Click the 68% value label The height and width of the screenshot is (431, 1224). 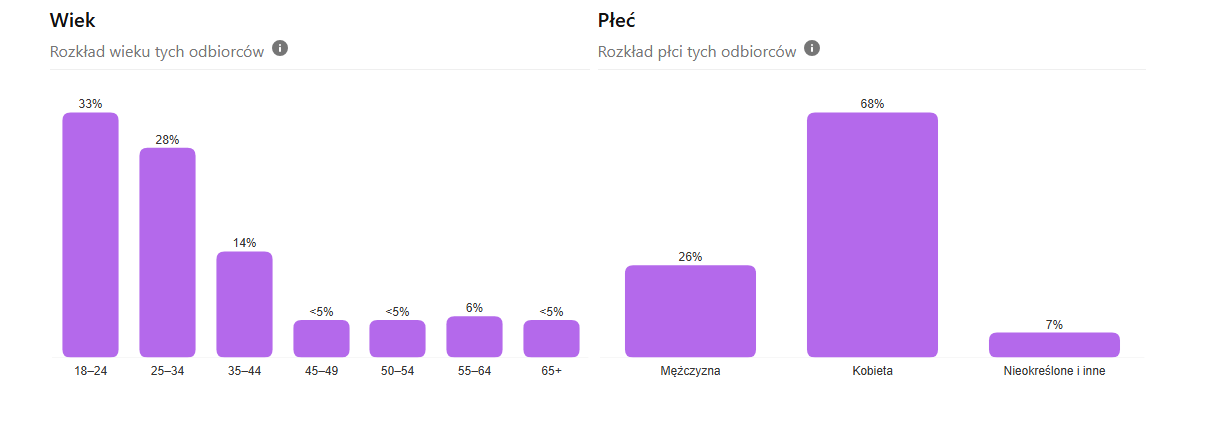[872, 104]
